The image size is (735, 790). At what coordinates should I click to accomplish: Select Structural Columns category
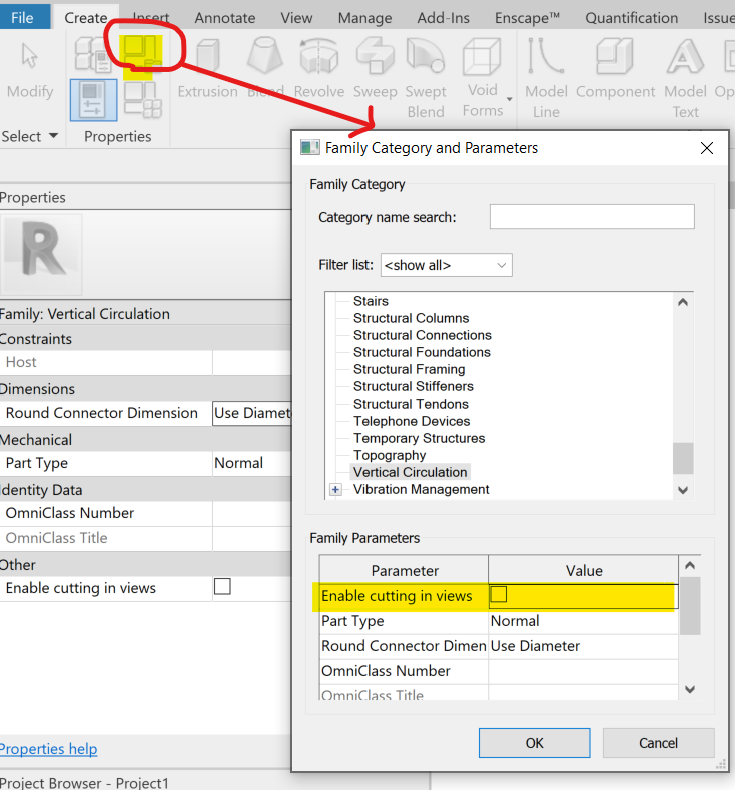tap(411, 318)
